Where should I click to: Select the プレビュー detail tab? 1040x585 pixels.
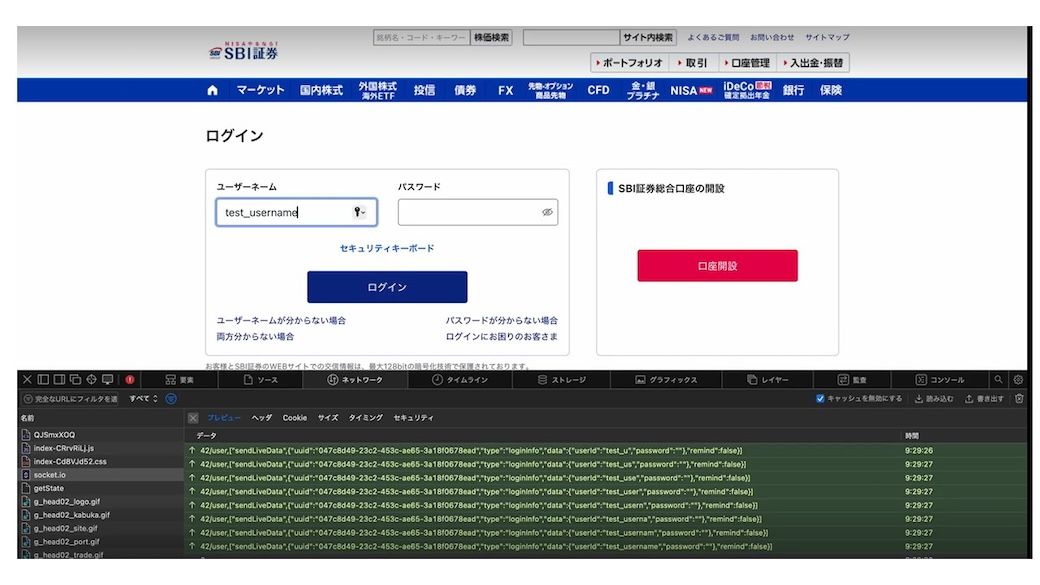(x=224, y=418)
